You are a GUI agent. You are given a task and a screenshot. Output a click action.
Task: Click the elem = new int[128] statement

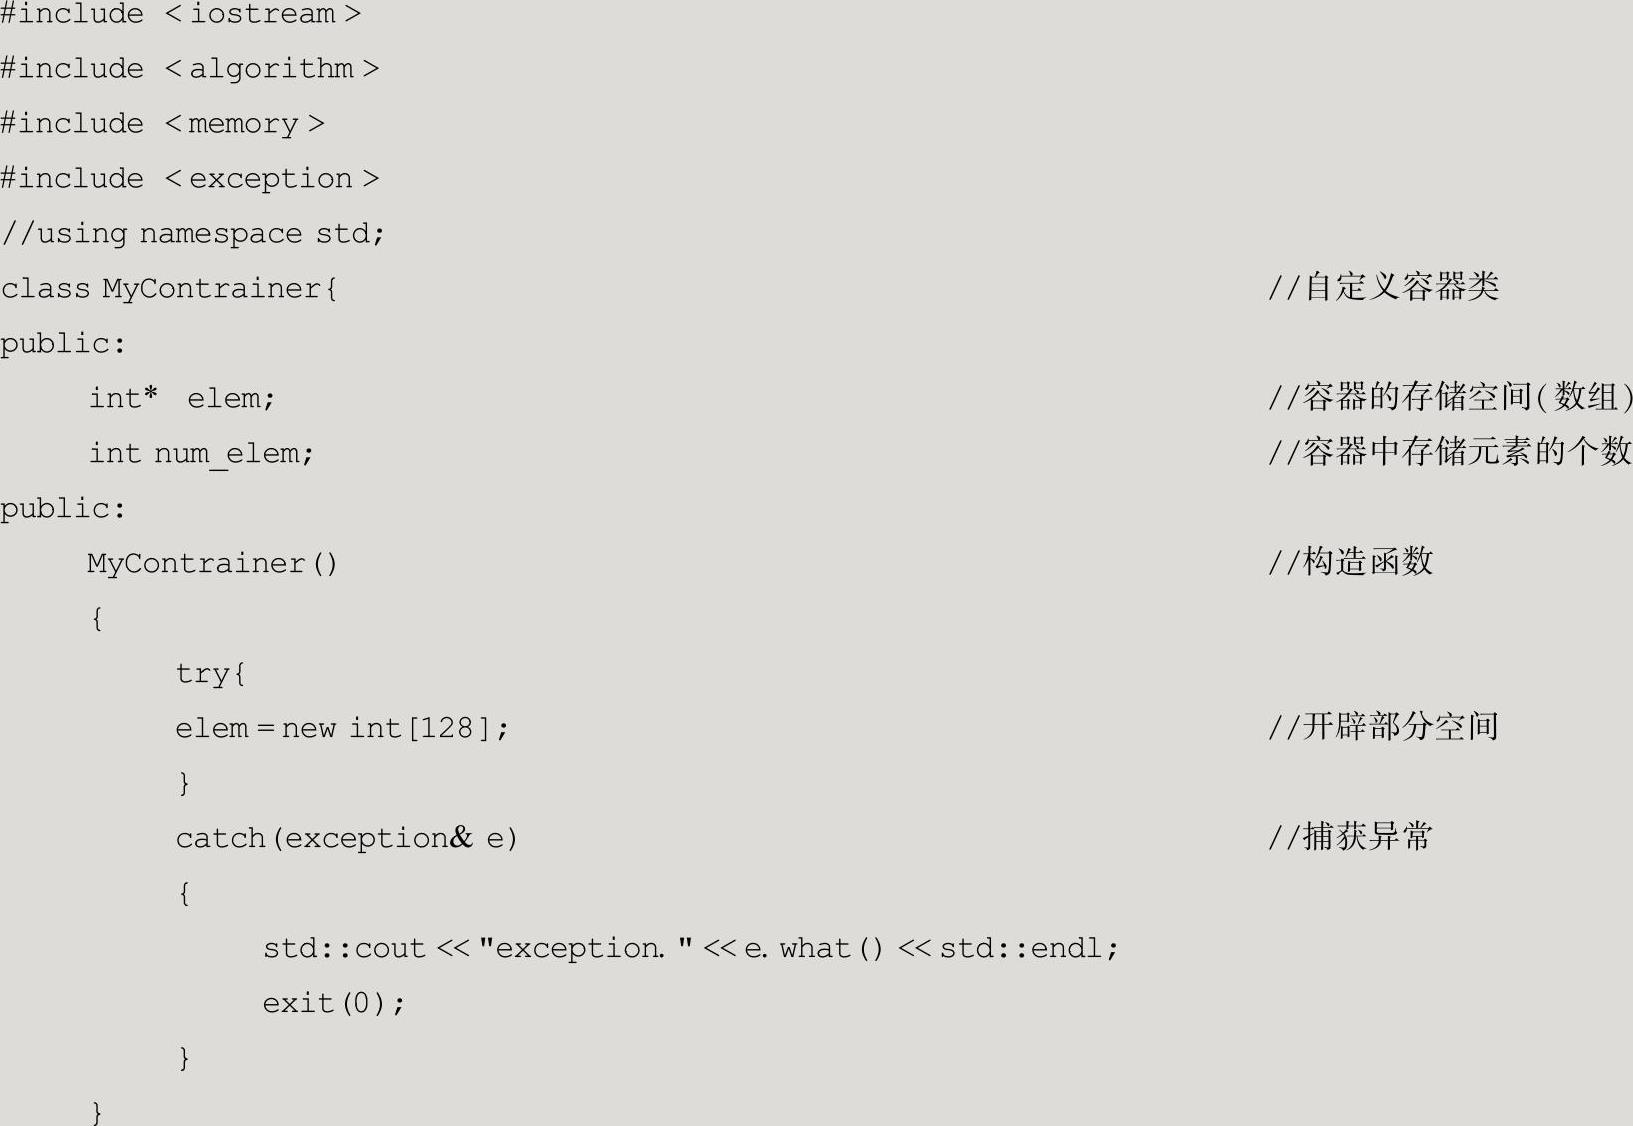[x=342, y=728]
